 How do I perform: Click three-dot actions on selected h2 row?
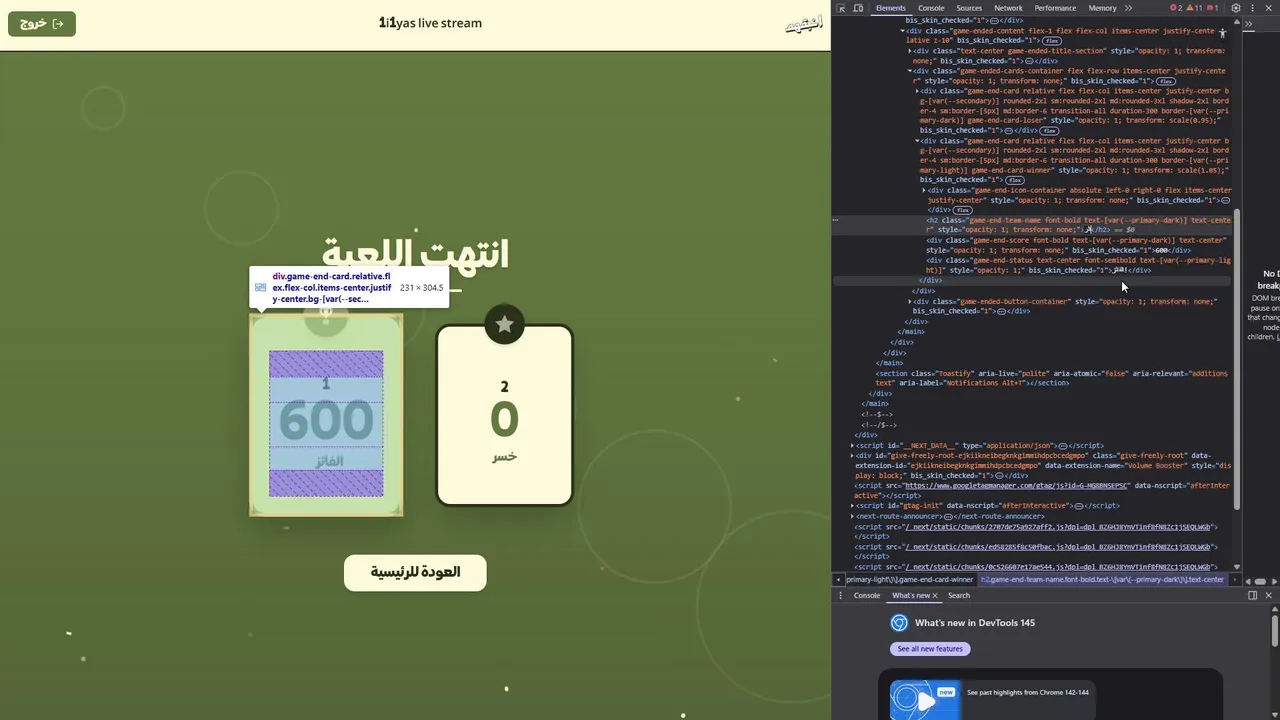(x=837, y=220)
